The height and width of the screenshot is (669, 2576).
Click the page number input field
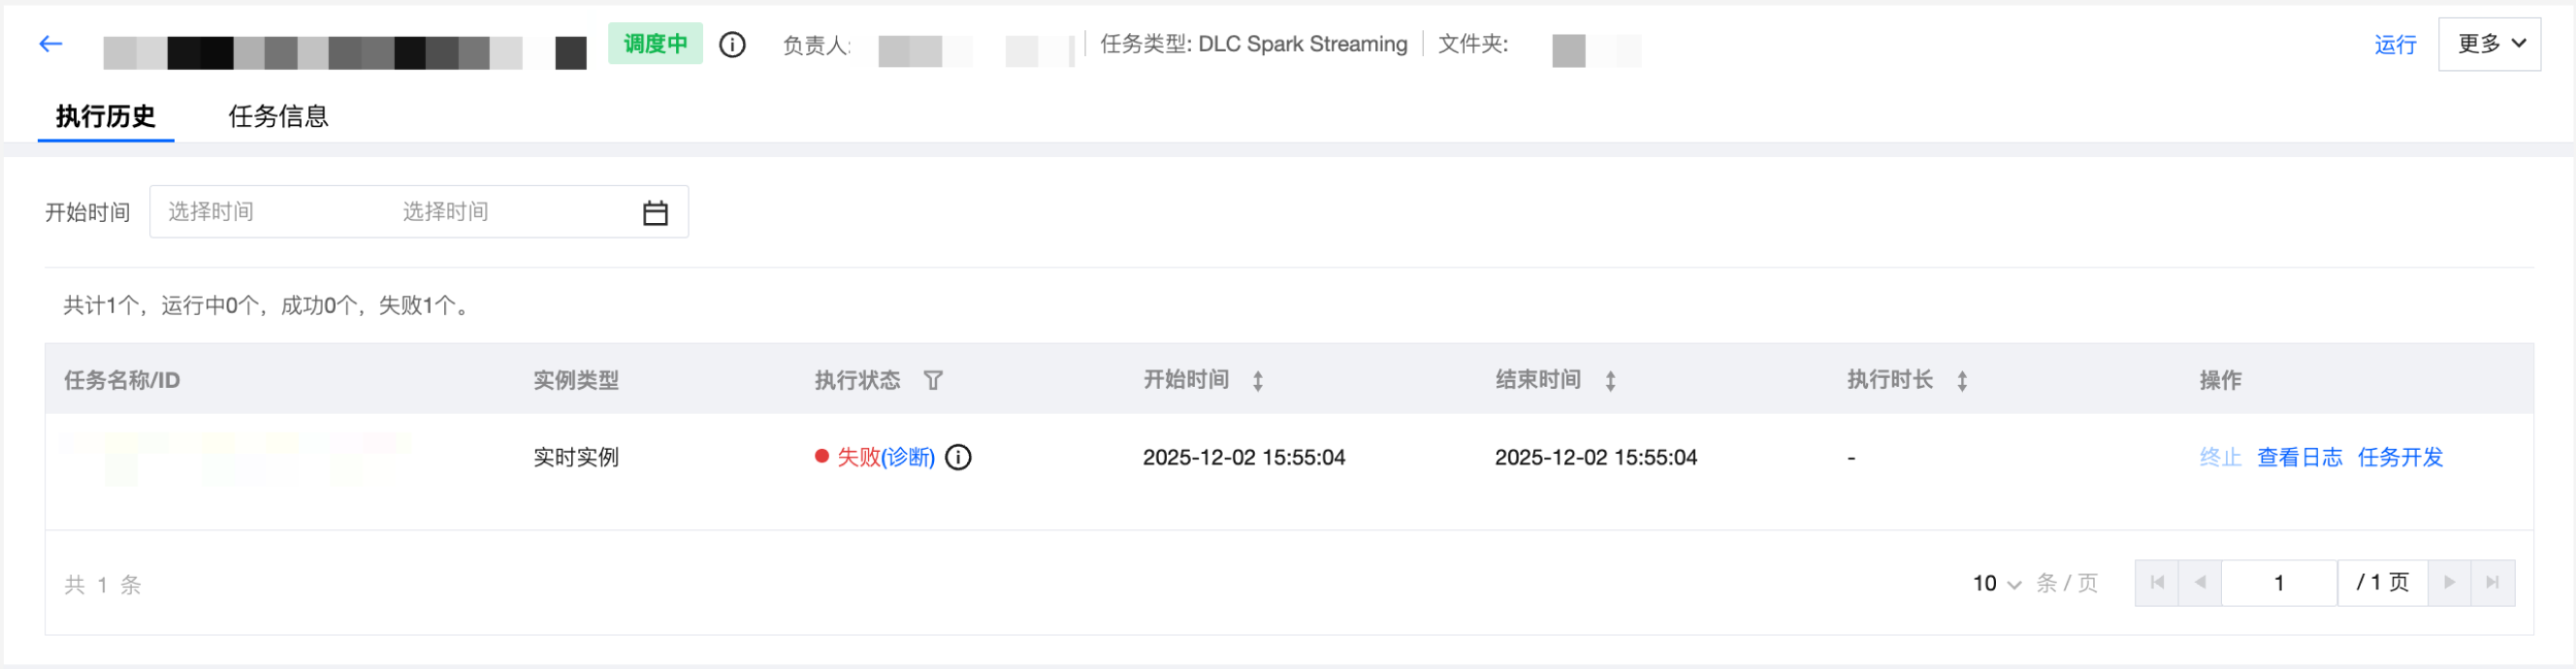tap(2278, 583)
